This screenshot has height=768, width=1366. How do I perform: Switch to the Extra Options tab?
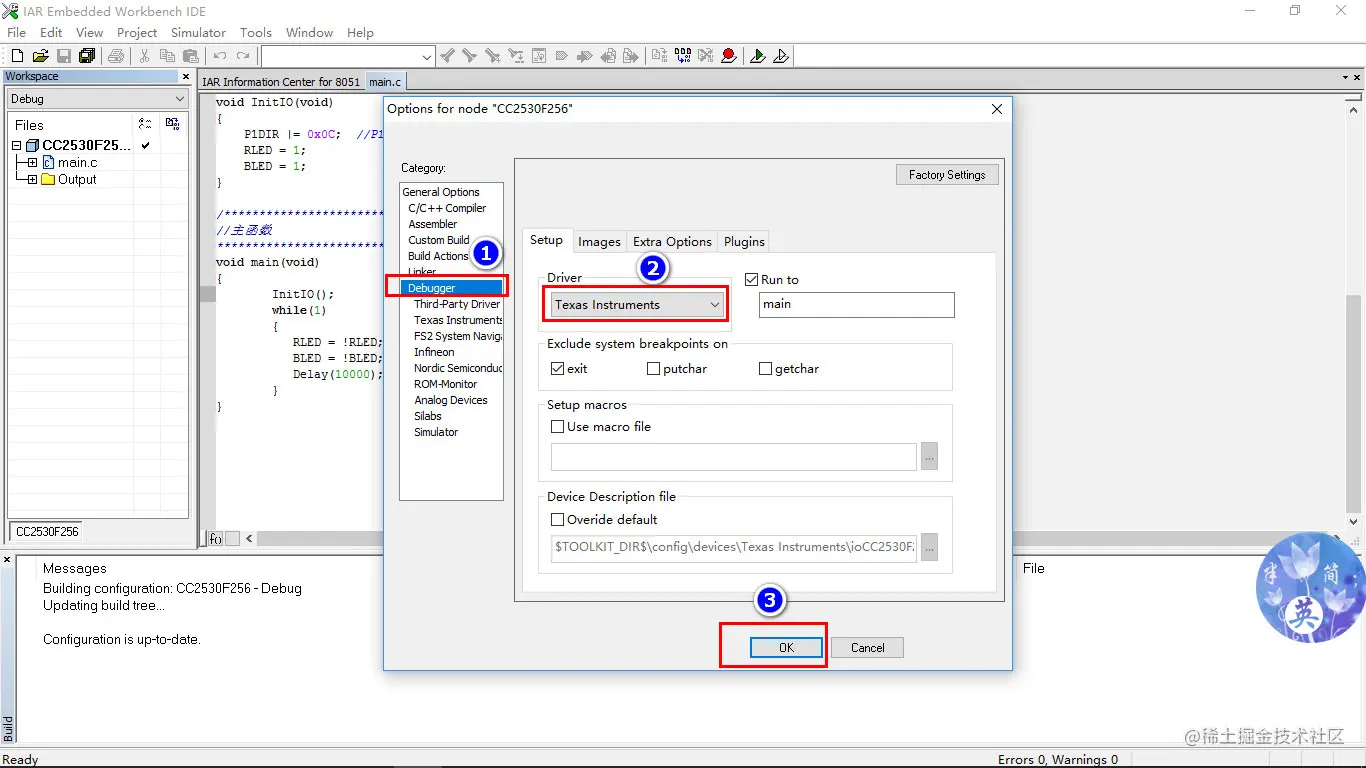click(x=672, y=242)
